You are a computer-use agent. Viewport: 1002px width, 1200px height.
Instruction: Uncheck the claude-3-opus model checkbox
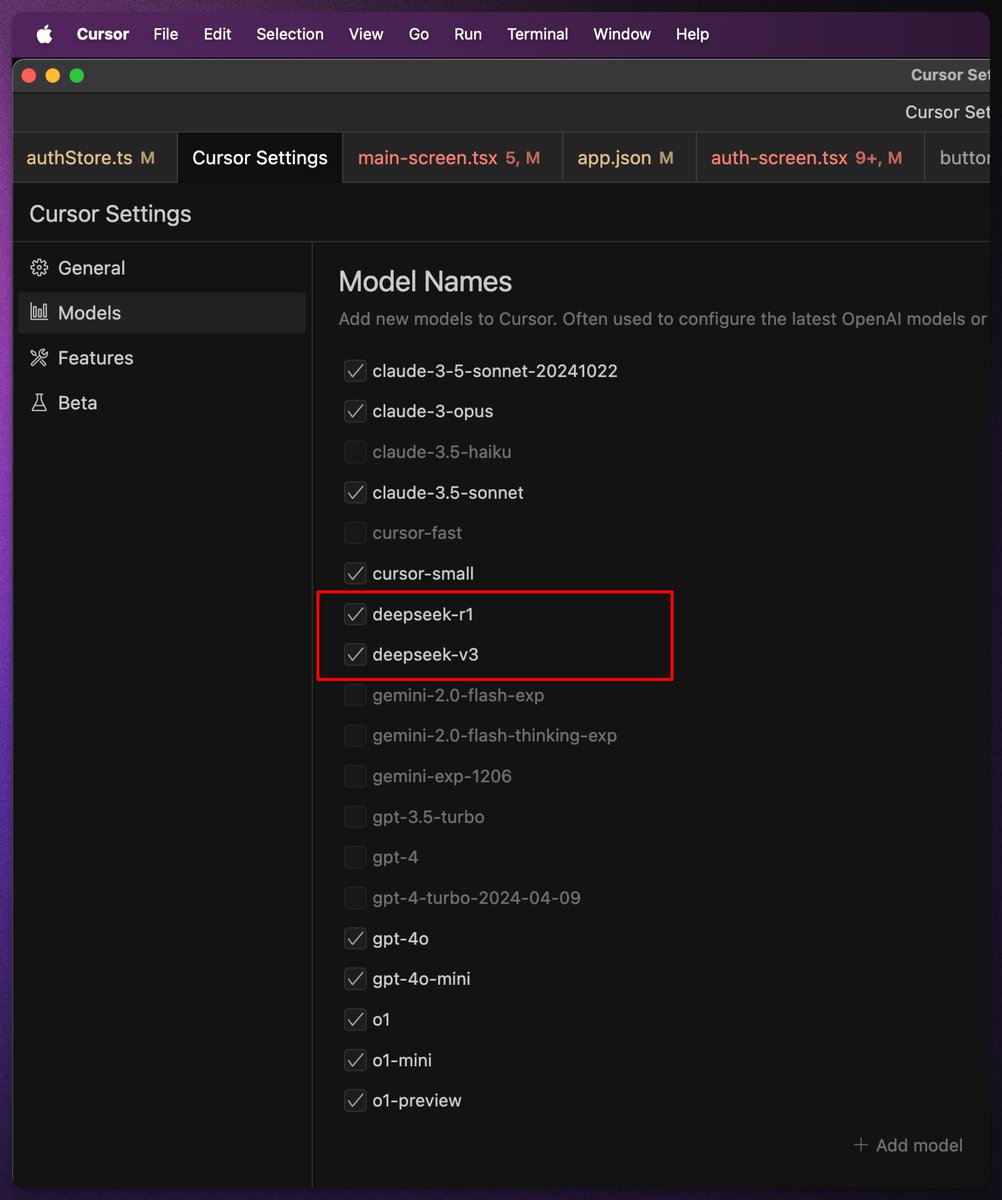click(x=355, y=411)
